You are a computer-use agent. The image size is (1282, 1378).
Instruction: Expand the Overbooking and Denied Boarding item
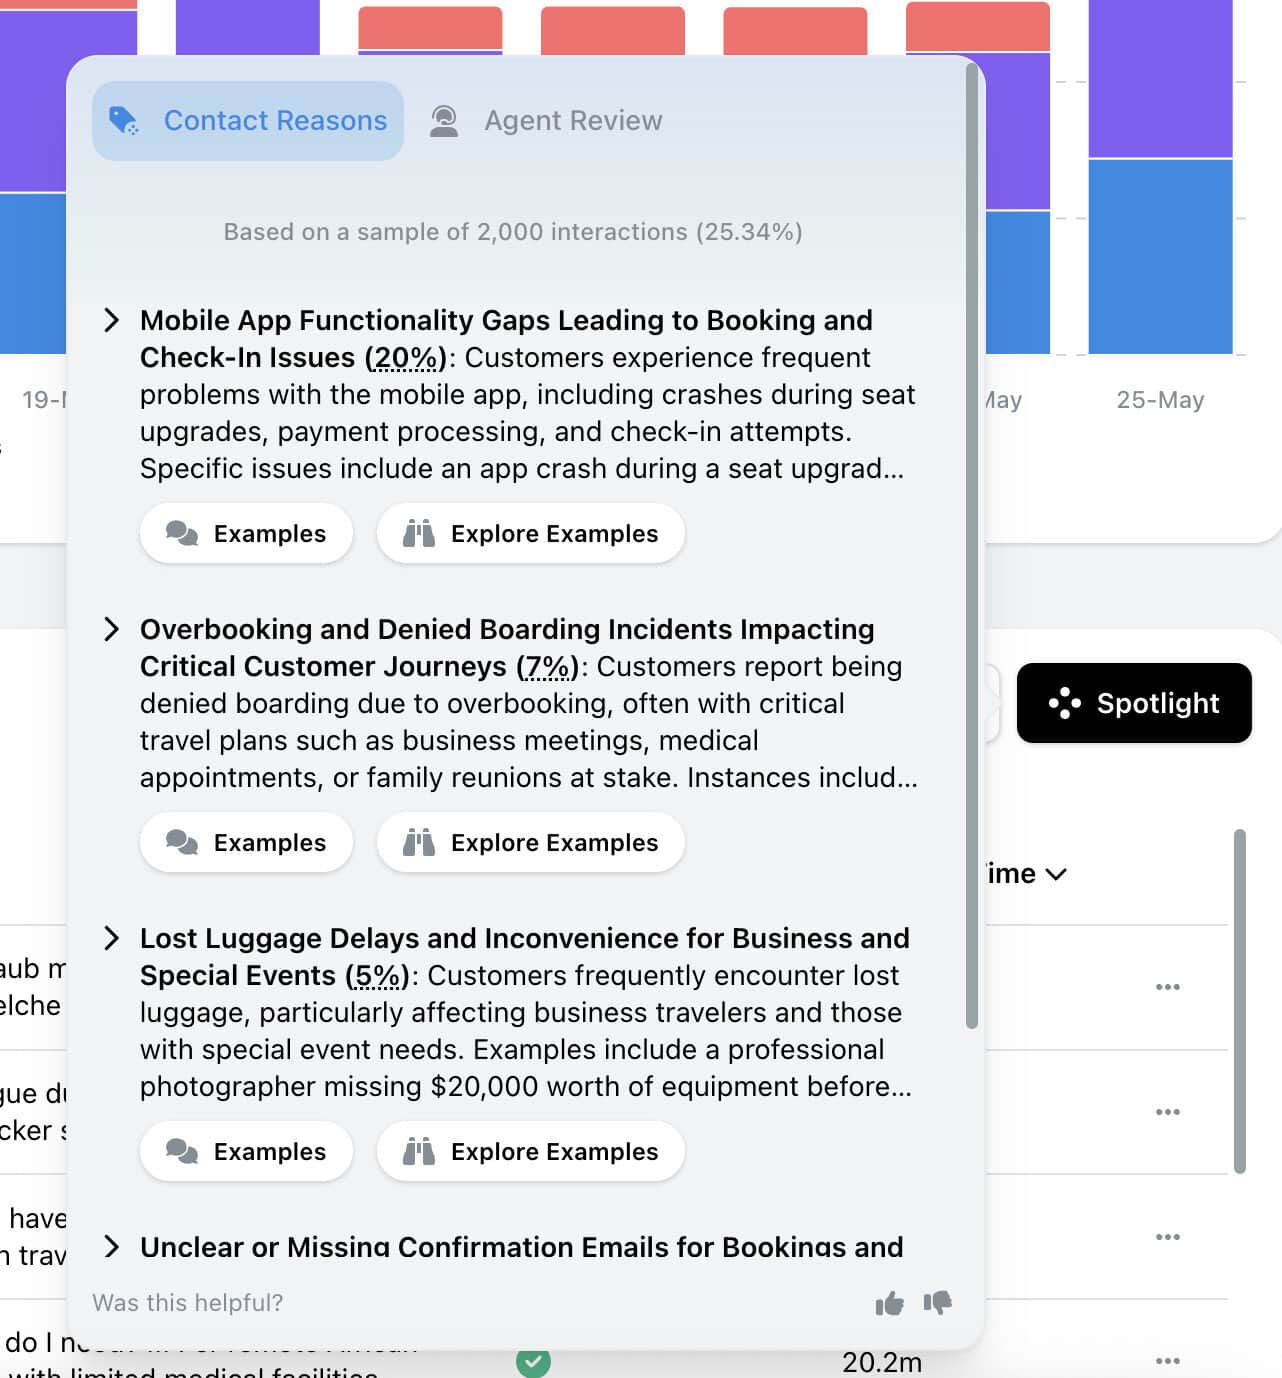(x=112, y=629)
